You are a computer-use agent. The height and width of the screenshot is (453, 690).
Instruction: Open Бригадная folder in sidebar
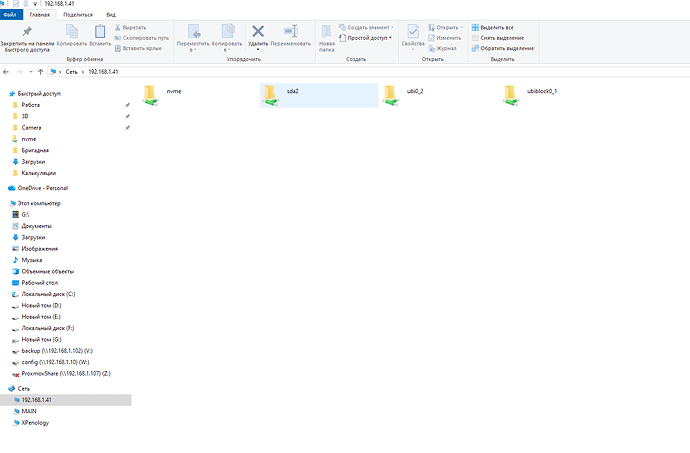35,151
